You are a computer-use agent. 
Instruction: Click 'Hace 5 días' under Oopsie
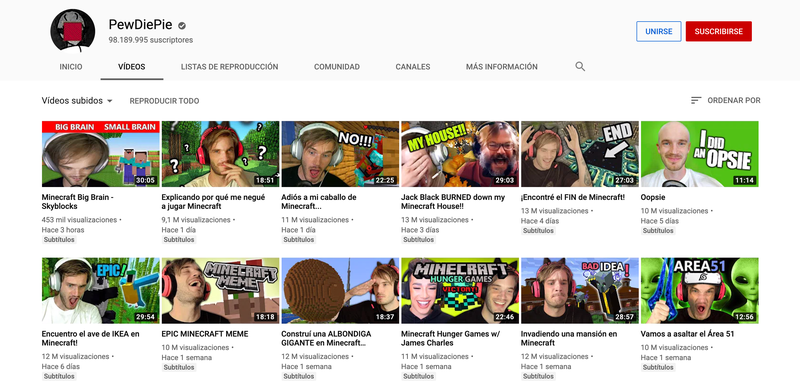(660, 221)
